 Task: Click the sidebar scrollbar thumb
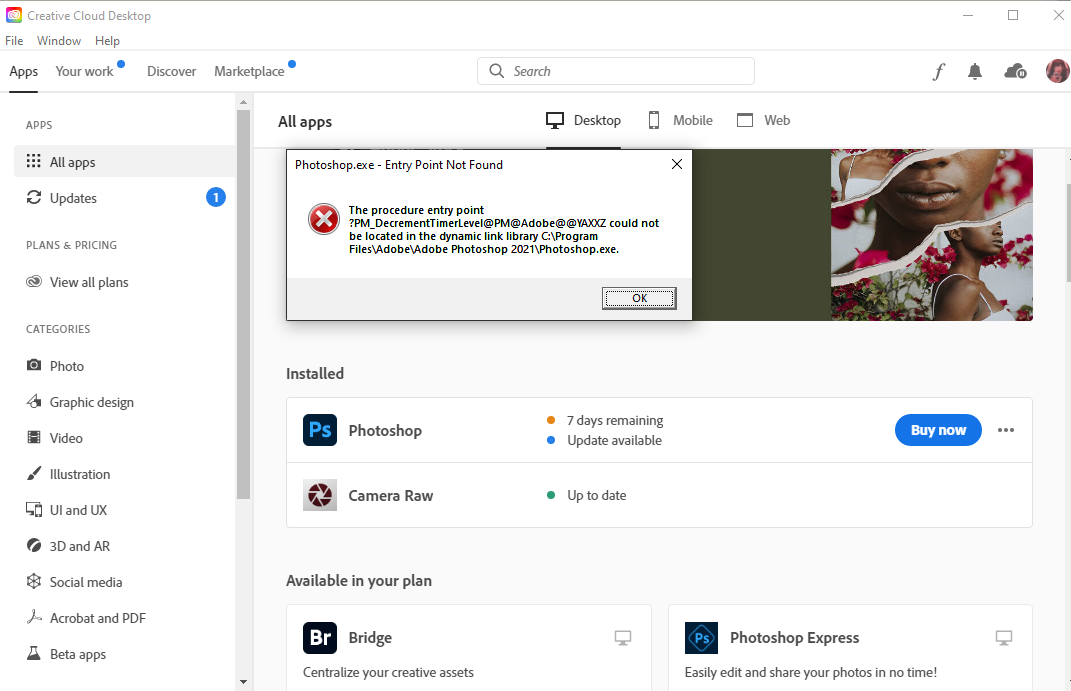[x=244, y=304]
